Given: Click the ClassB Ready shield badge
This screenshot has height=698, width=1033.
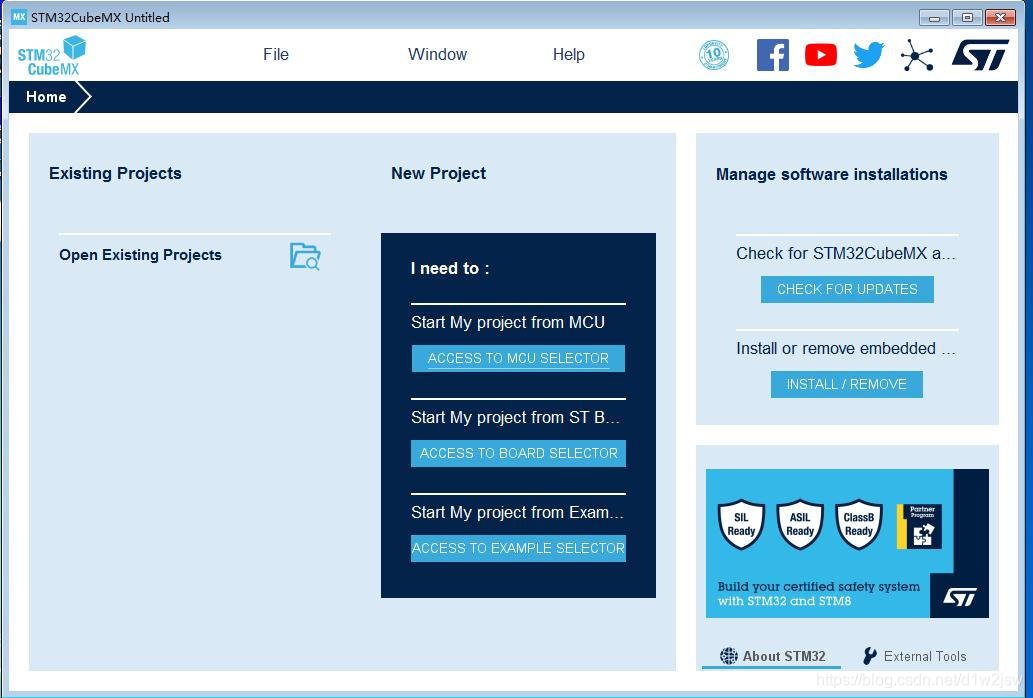Looking at the screenshot, I should [x=858, y=524].
